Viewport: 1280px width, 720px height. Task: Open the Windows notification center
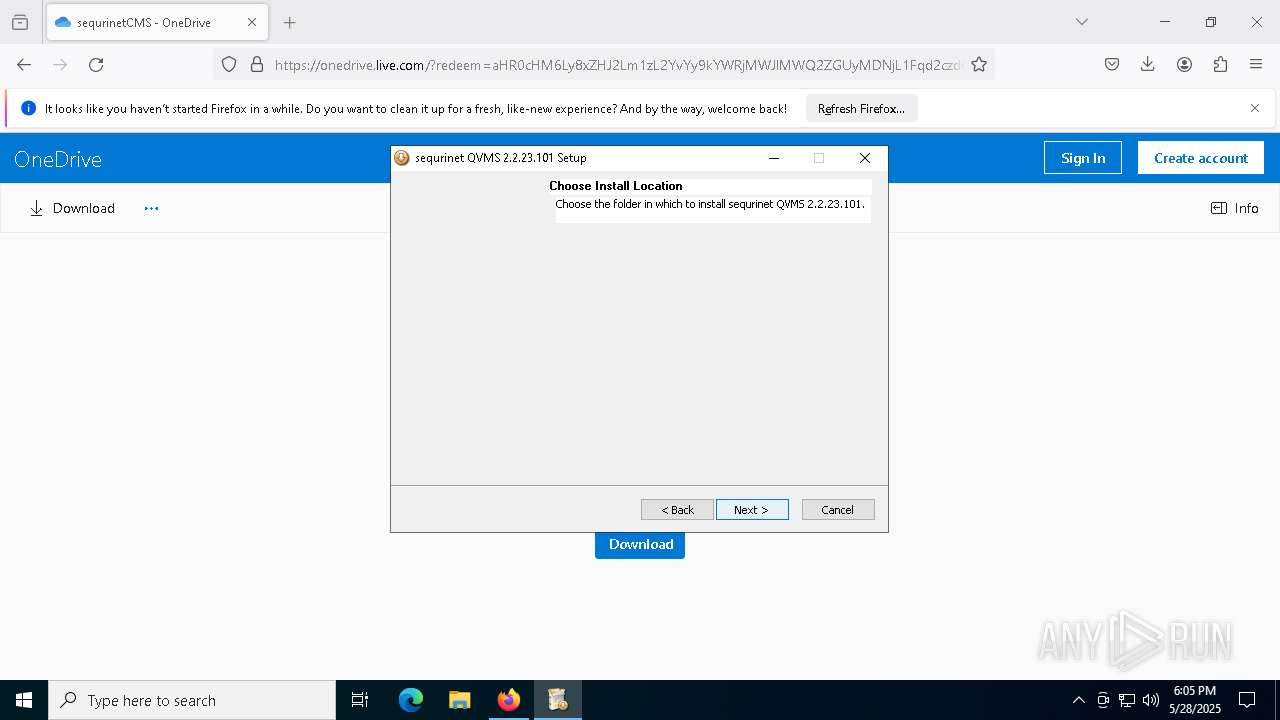pos(1247,700)
